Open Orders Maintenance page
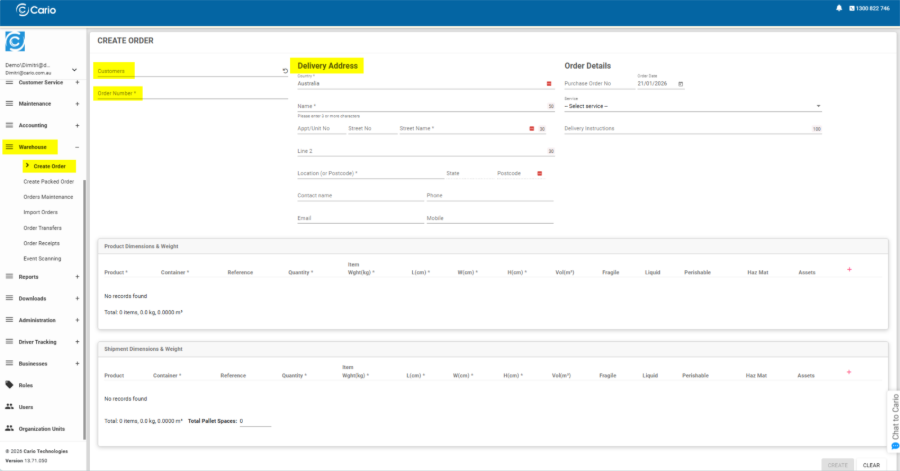The image size is (900, 471). pos(48,197)
